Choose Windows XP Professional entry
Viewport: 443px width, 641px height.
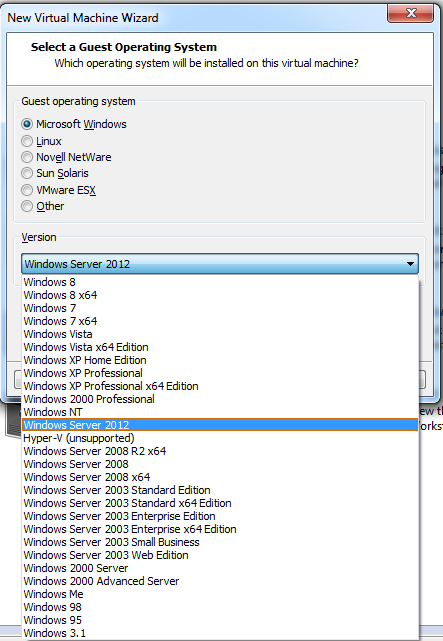(220, 373)
